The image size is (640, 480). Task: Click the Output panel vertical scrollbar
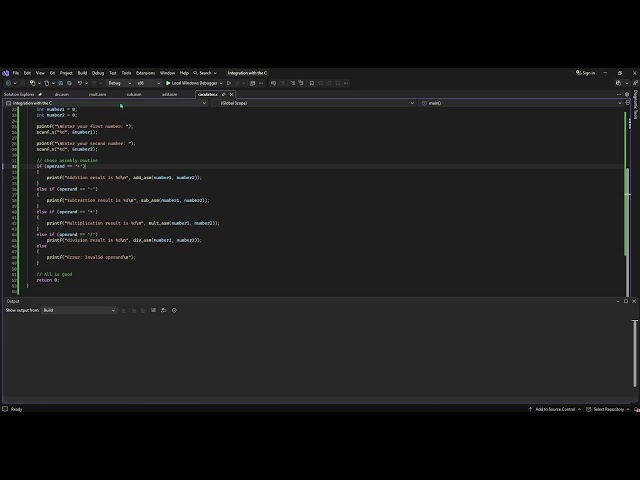[x=635, y=353]
